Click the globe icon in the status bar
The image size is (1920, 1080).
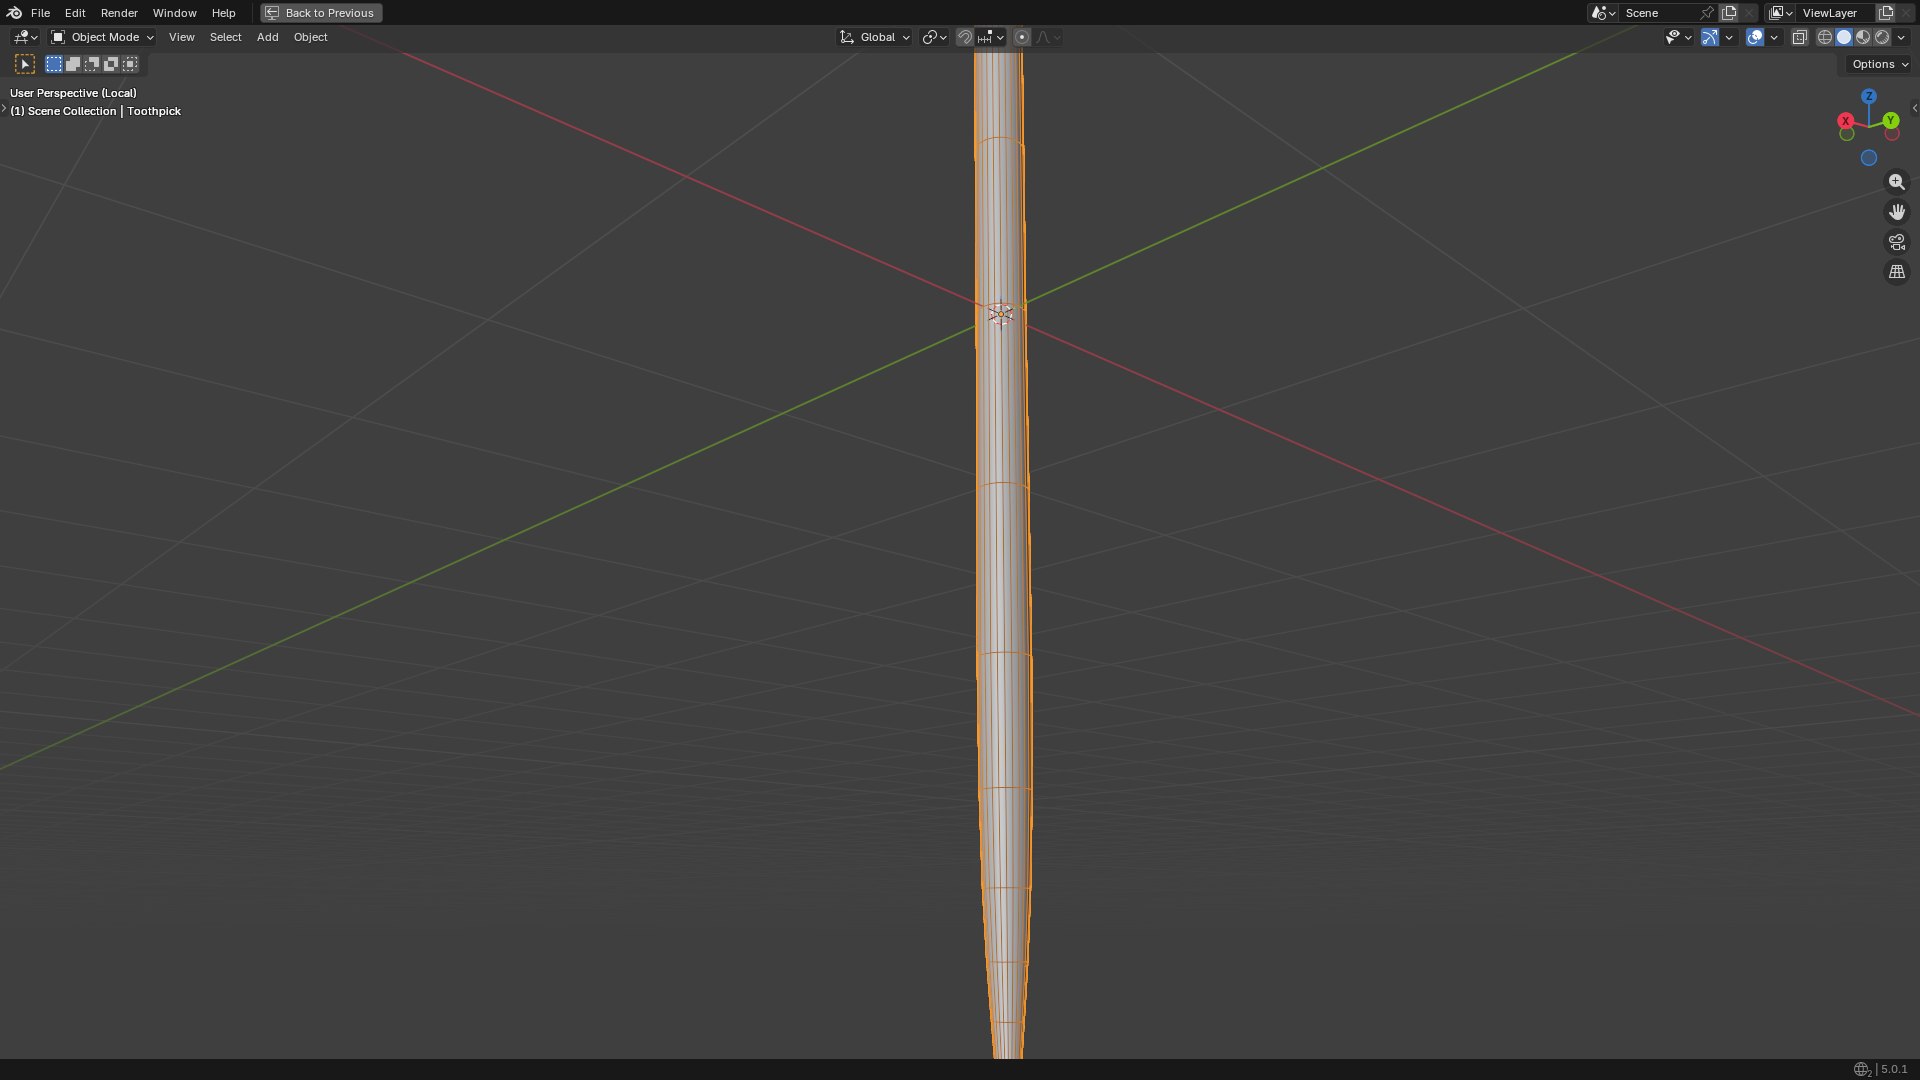click(1862, 1070)
